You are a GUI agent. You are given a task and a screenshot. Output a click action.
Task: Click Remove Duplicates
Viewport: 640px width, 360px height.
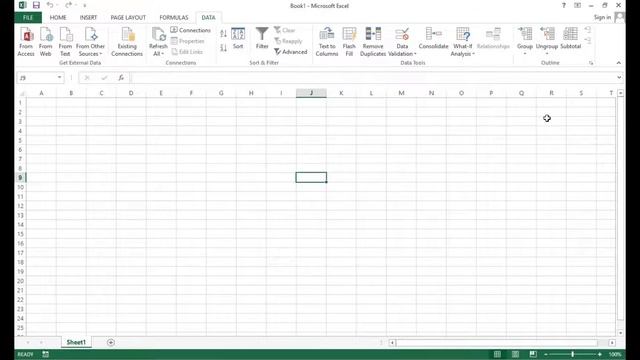click(373, 42)
